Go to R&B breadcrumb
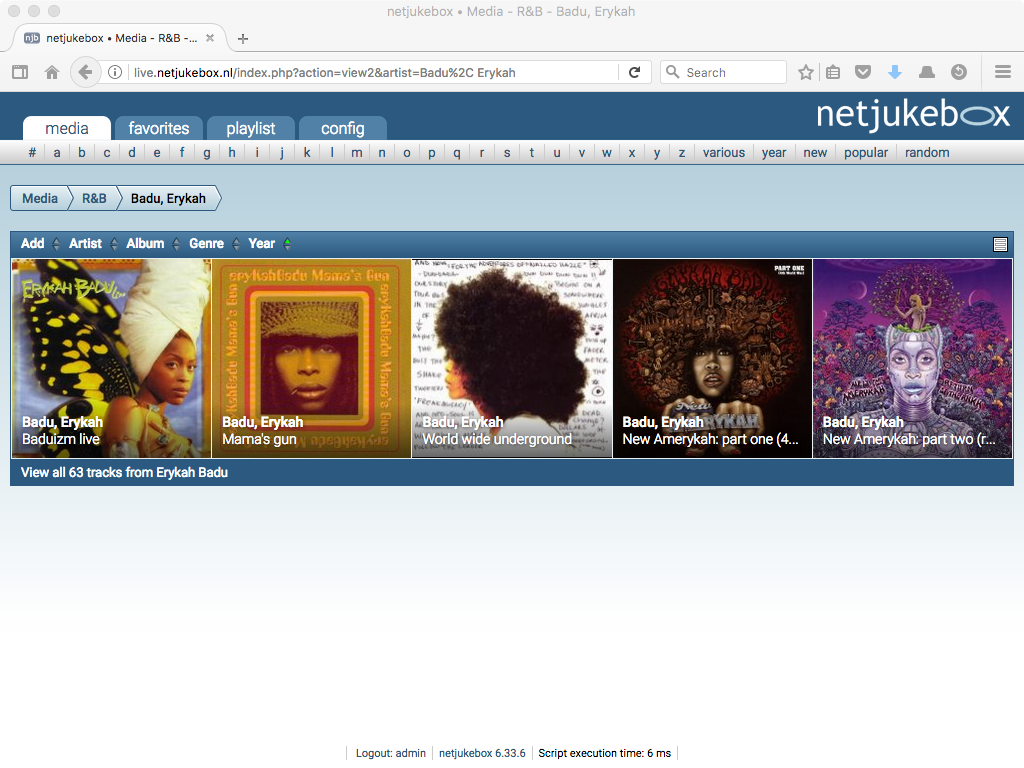Viewport: 1024px width, 768px height. click(x=94, y=198)
